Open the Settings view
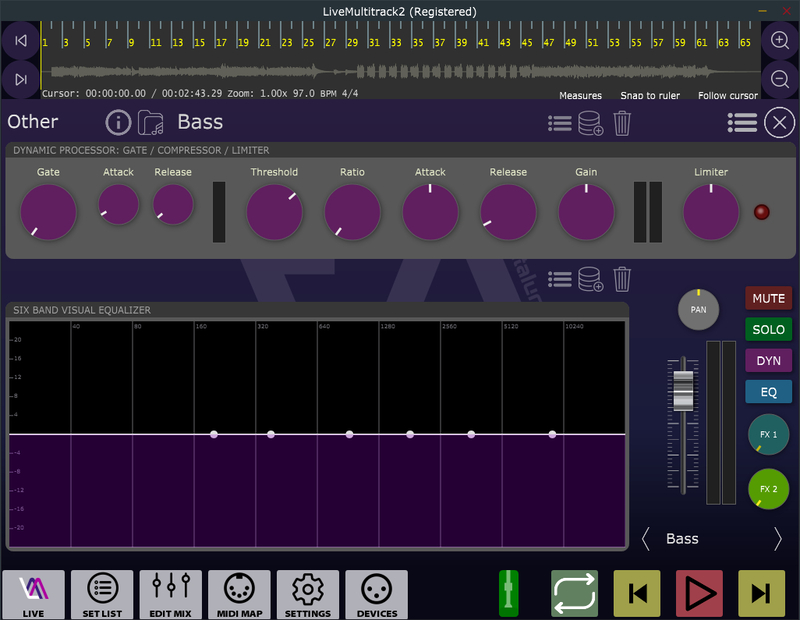800x620 pixels. coord(308,594)
